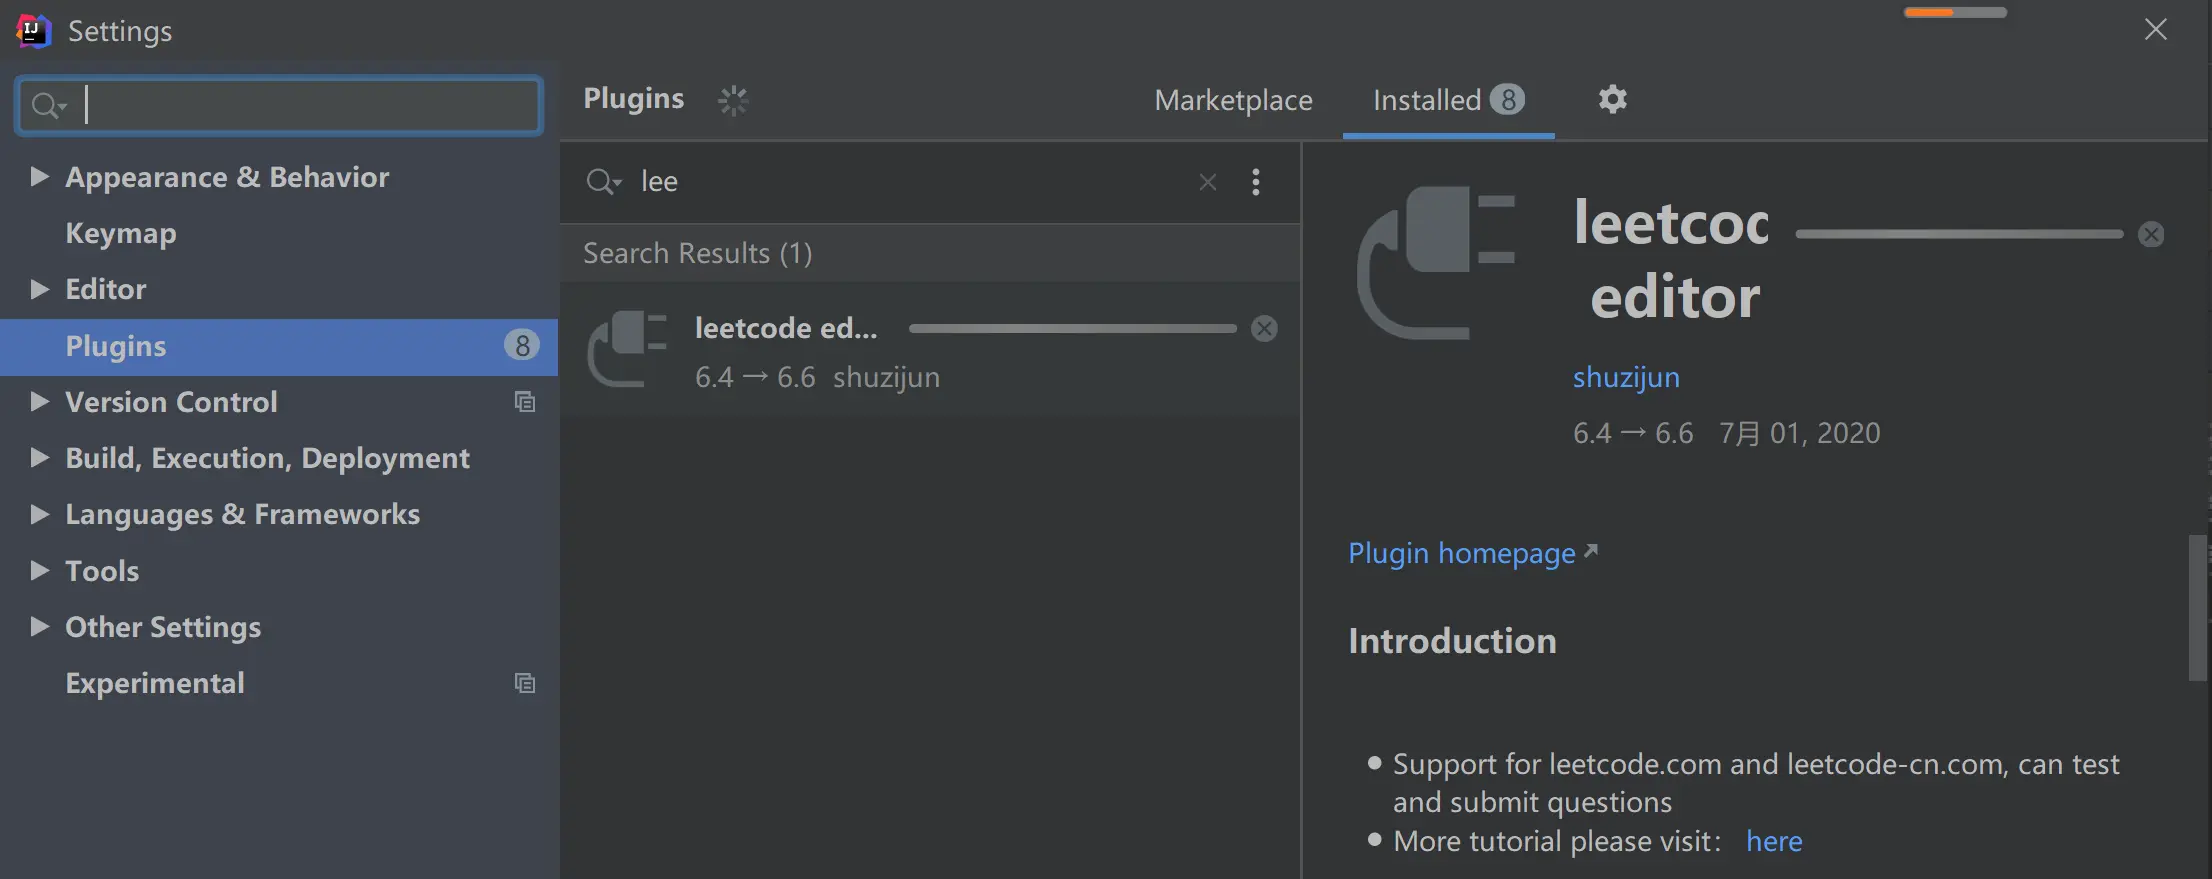Click the settings search input field
Viewport: 2212px width, 879px height.
(300, 105)
